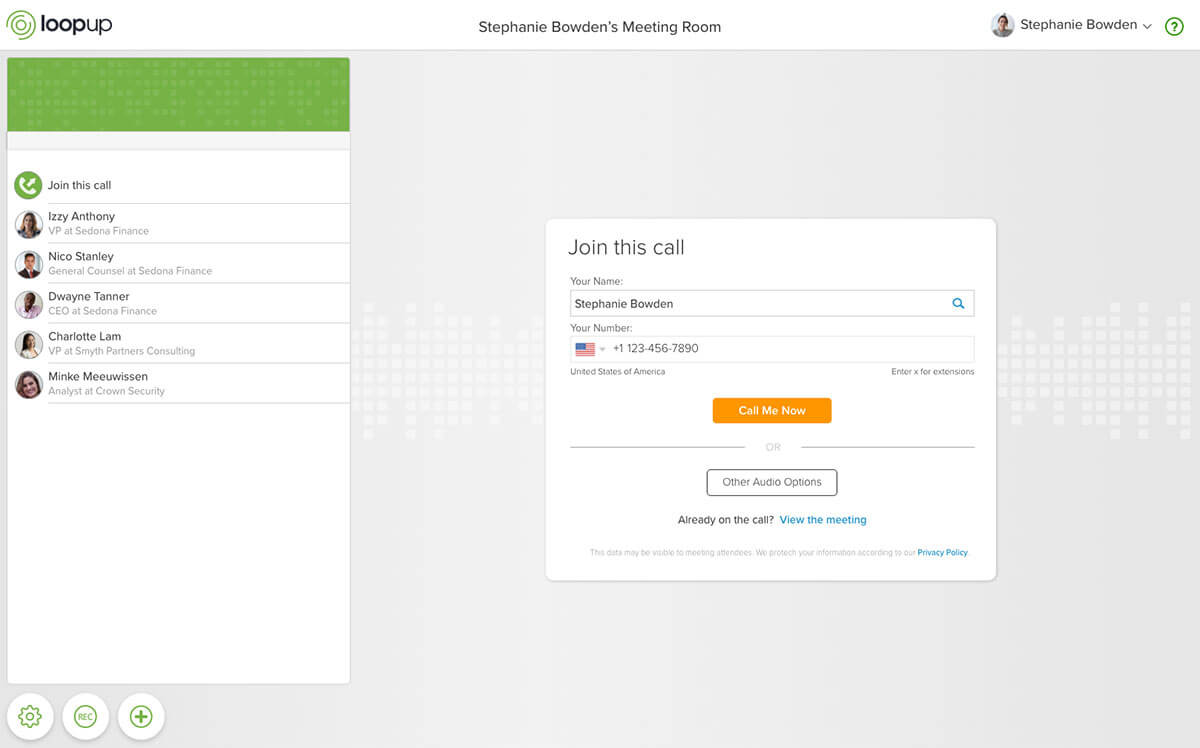Open the country flag dropdown
The image size is (1200, 748).
pos(590,349)
